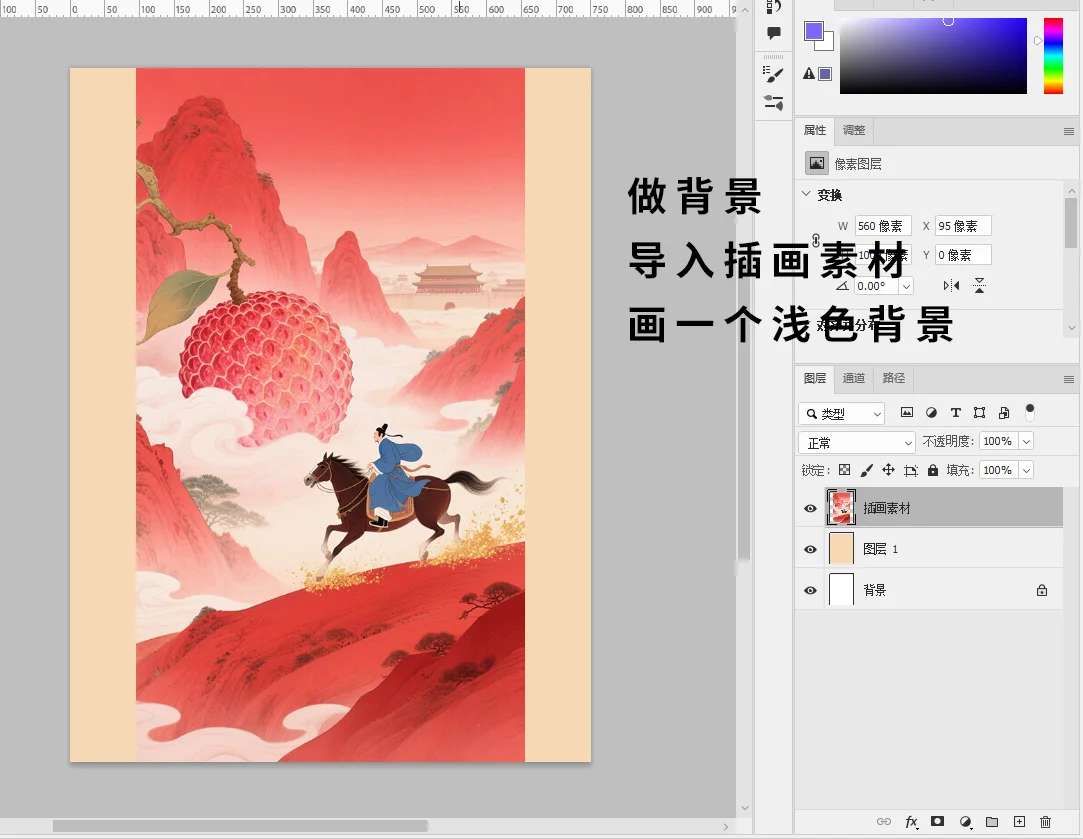Click the opacity 100% value field
The width and height of the screenshot is (1083, 839).
pyautogui.click(x=999, y=441)
